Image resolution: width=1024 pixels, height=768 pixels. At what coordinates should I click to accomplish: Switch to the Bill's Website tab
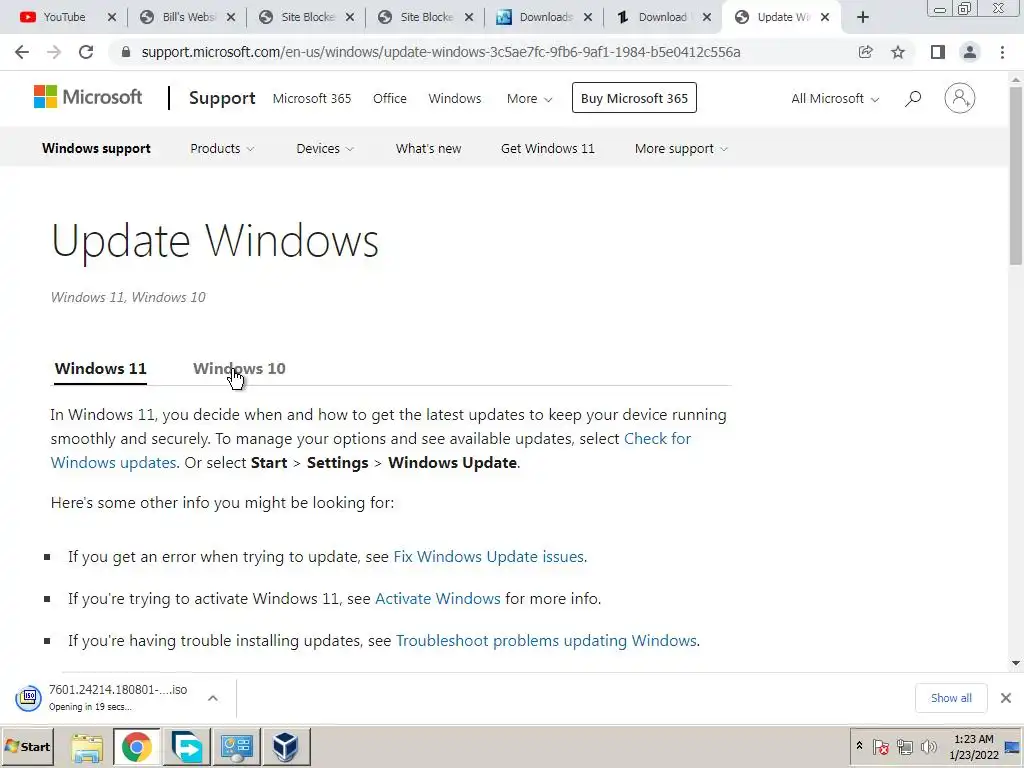tap(188, 17)
